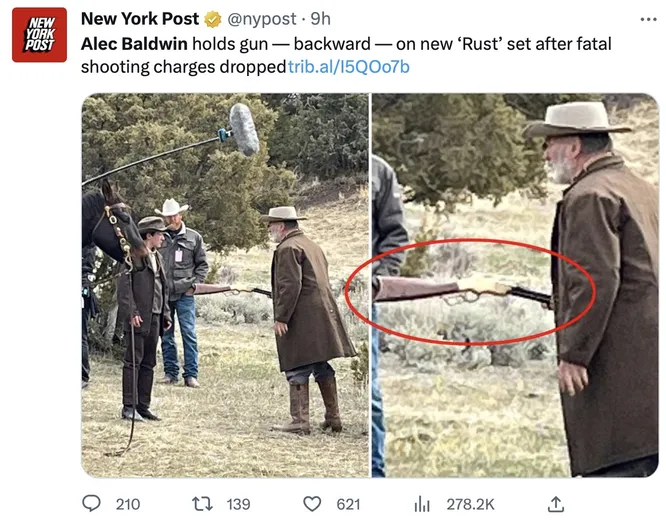Open the reply comment icon

tap(91, 504)
